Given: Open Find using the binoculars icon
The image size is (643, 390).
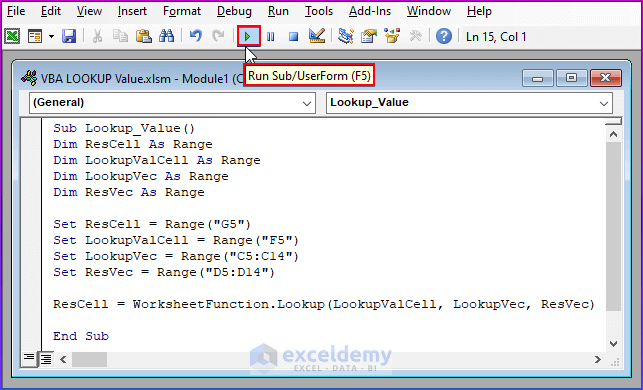Looking at the screenshot, I should point(166,36).
